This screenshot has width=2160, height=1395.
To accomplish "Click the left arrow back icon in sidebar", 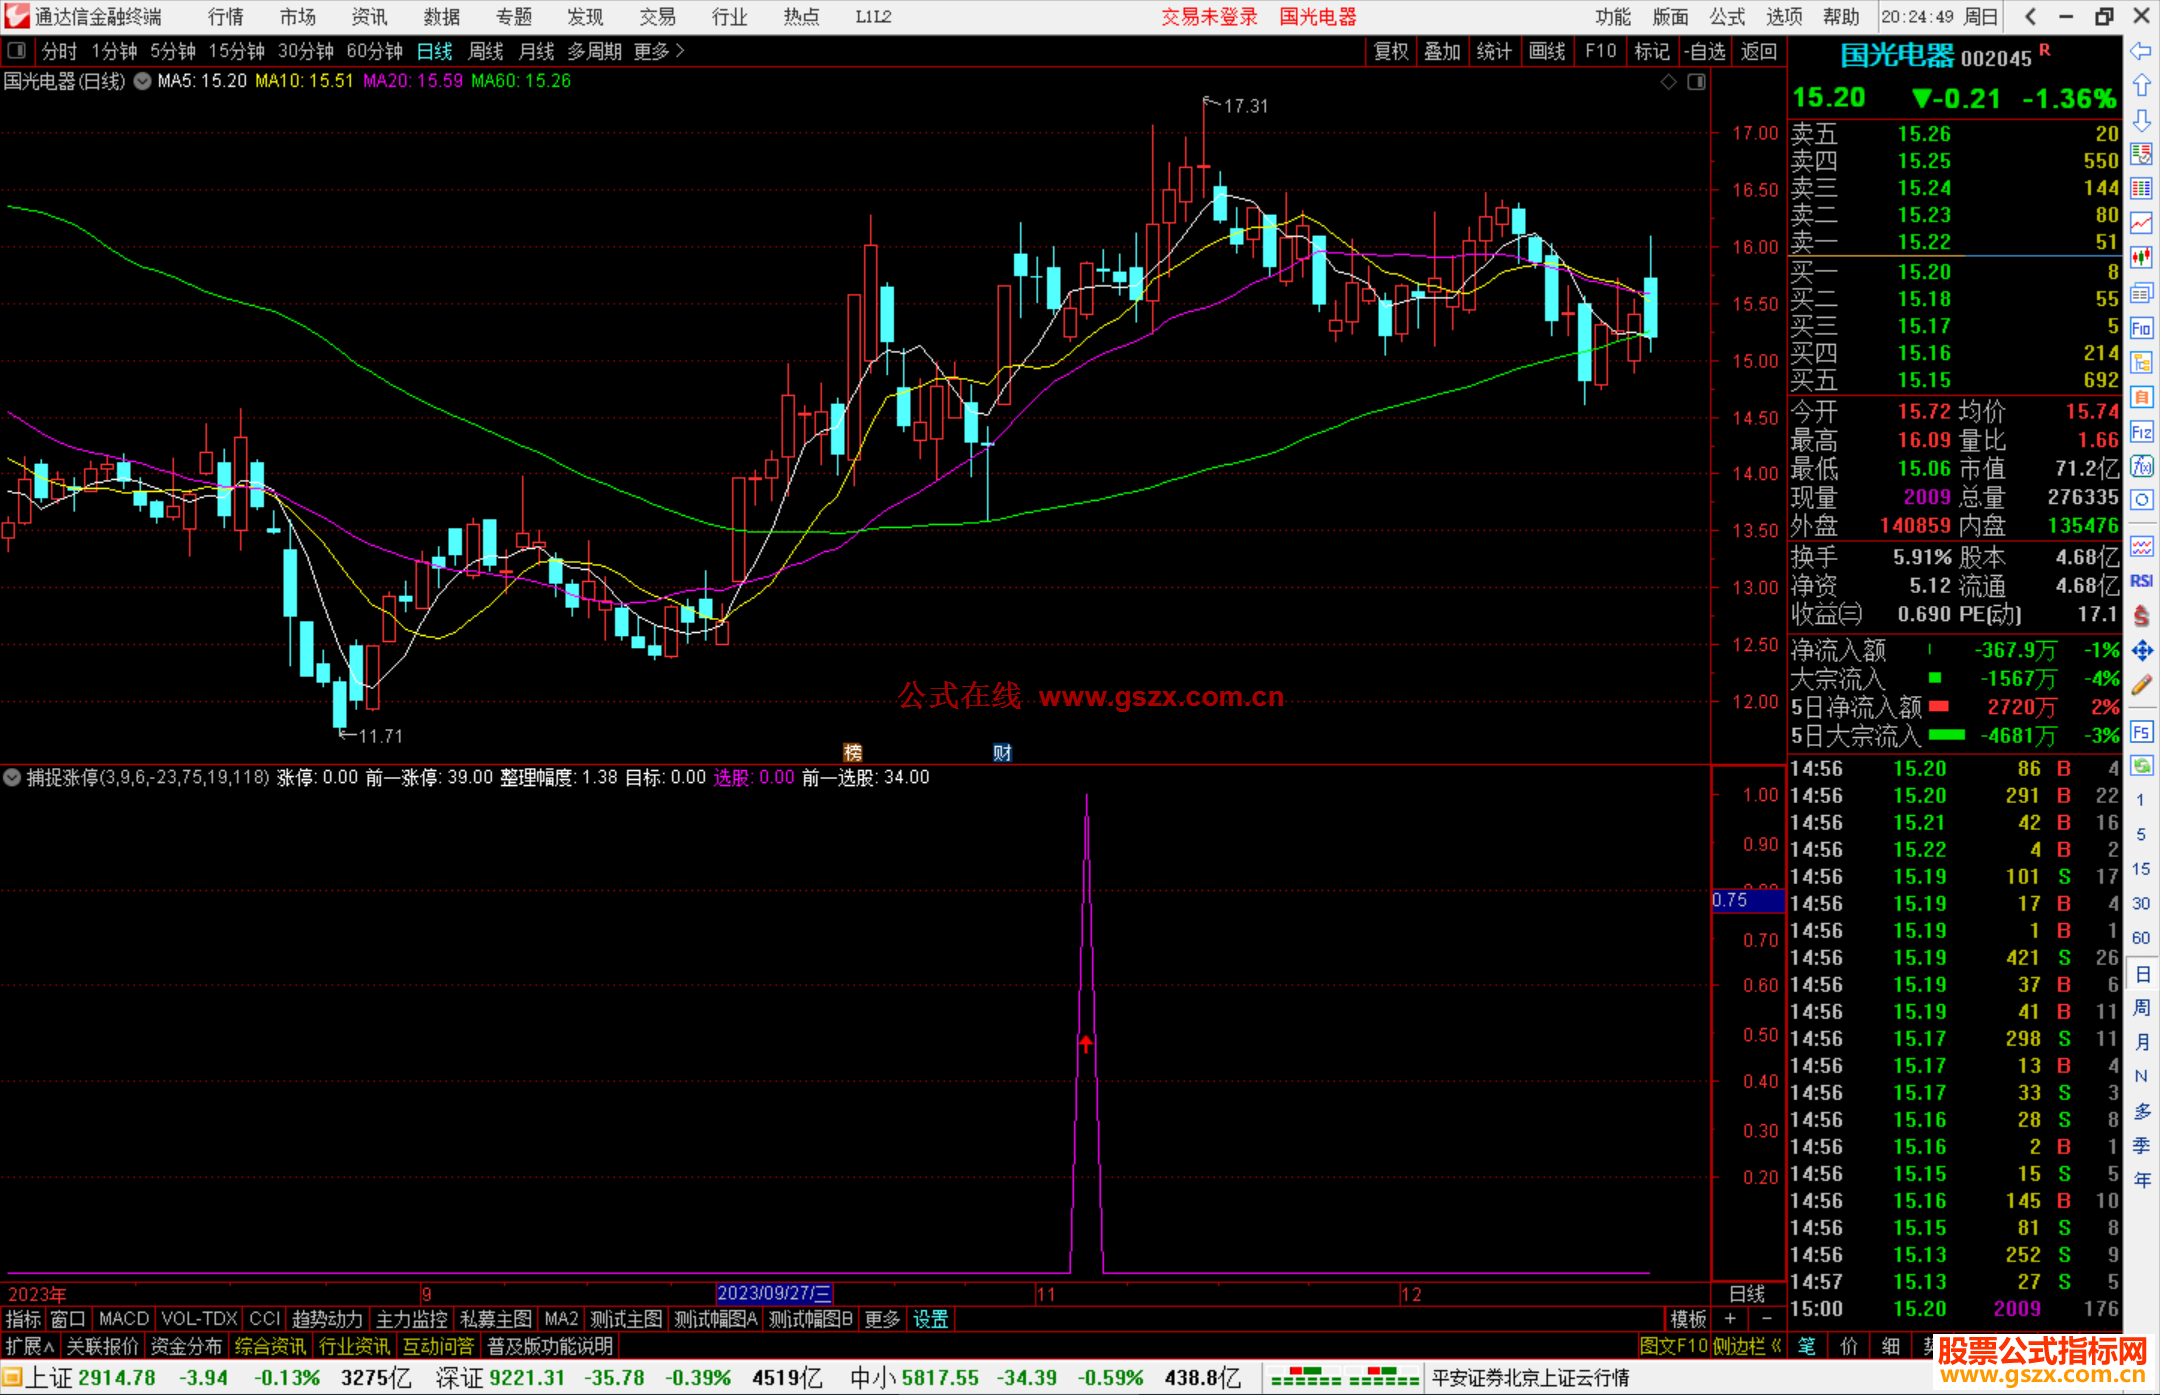I will click(2141, 51).
